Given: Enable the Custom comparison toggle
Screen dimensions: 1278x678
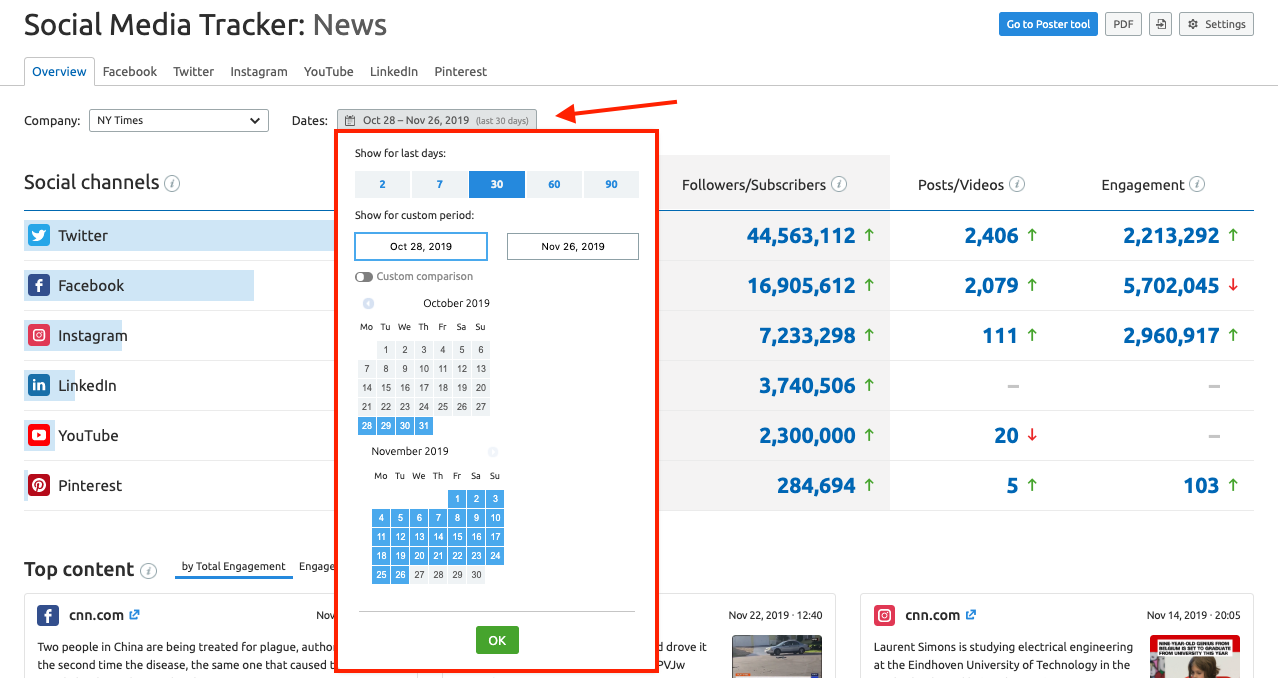Looking at the screenshot, I should point(362,276).
